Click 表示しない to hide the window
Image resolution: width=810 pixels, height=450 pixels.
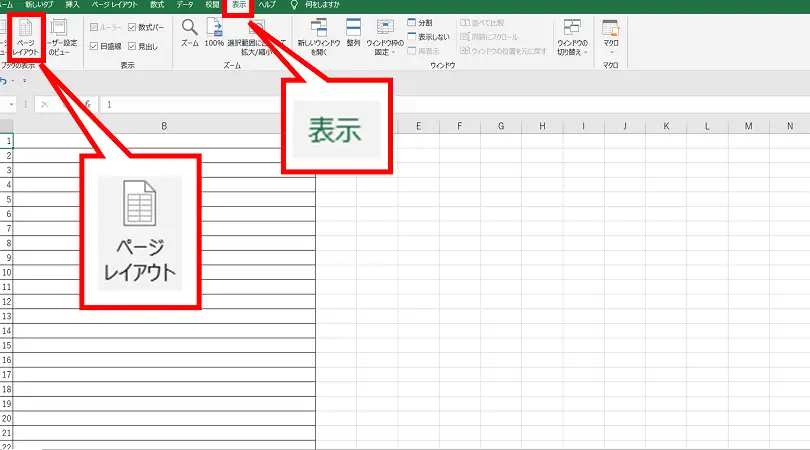(426, 36)
